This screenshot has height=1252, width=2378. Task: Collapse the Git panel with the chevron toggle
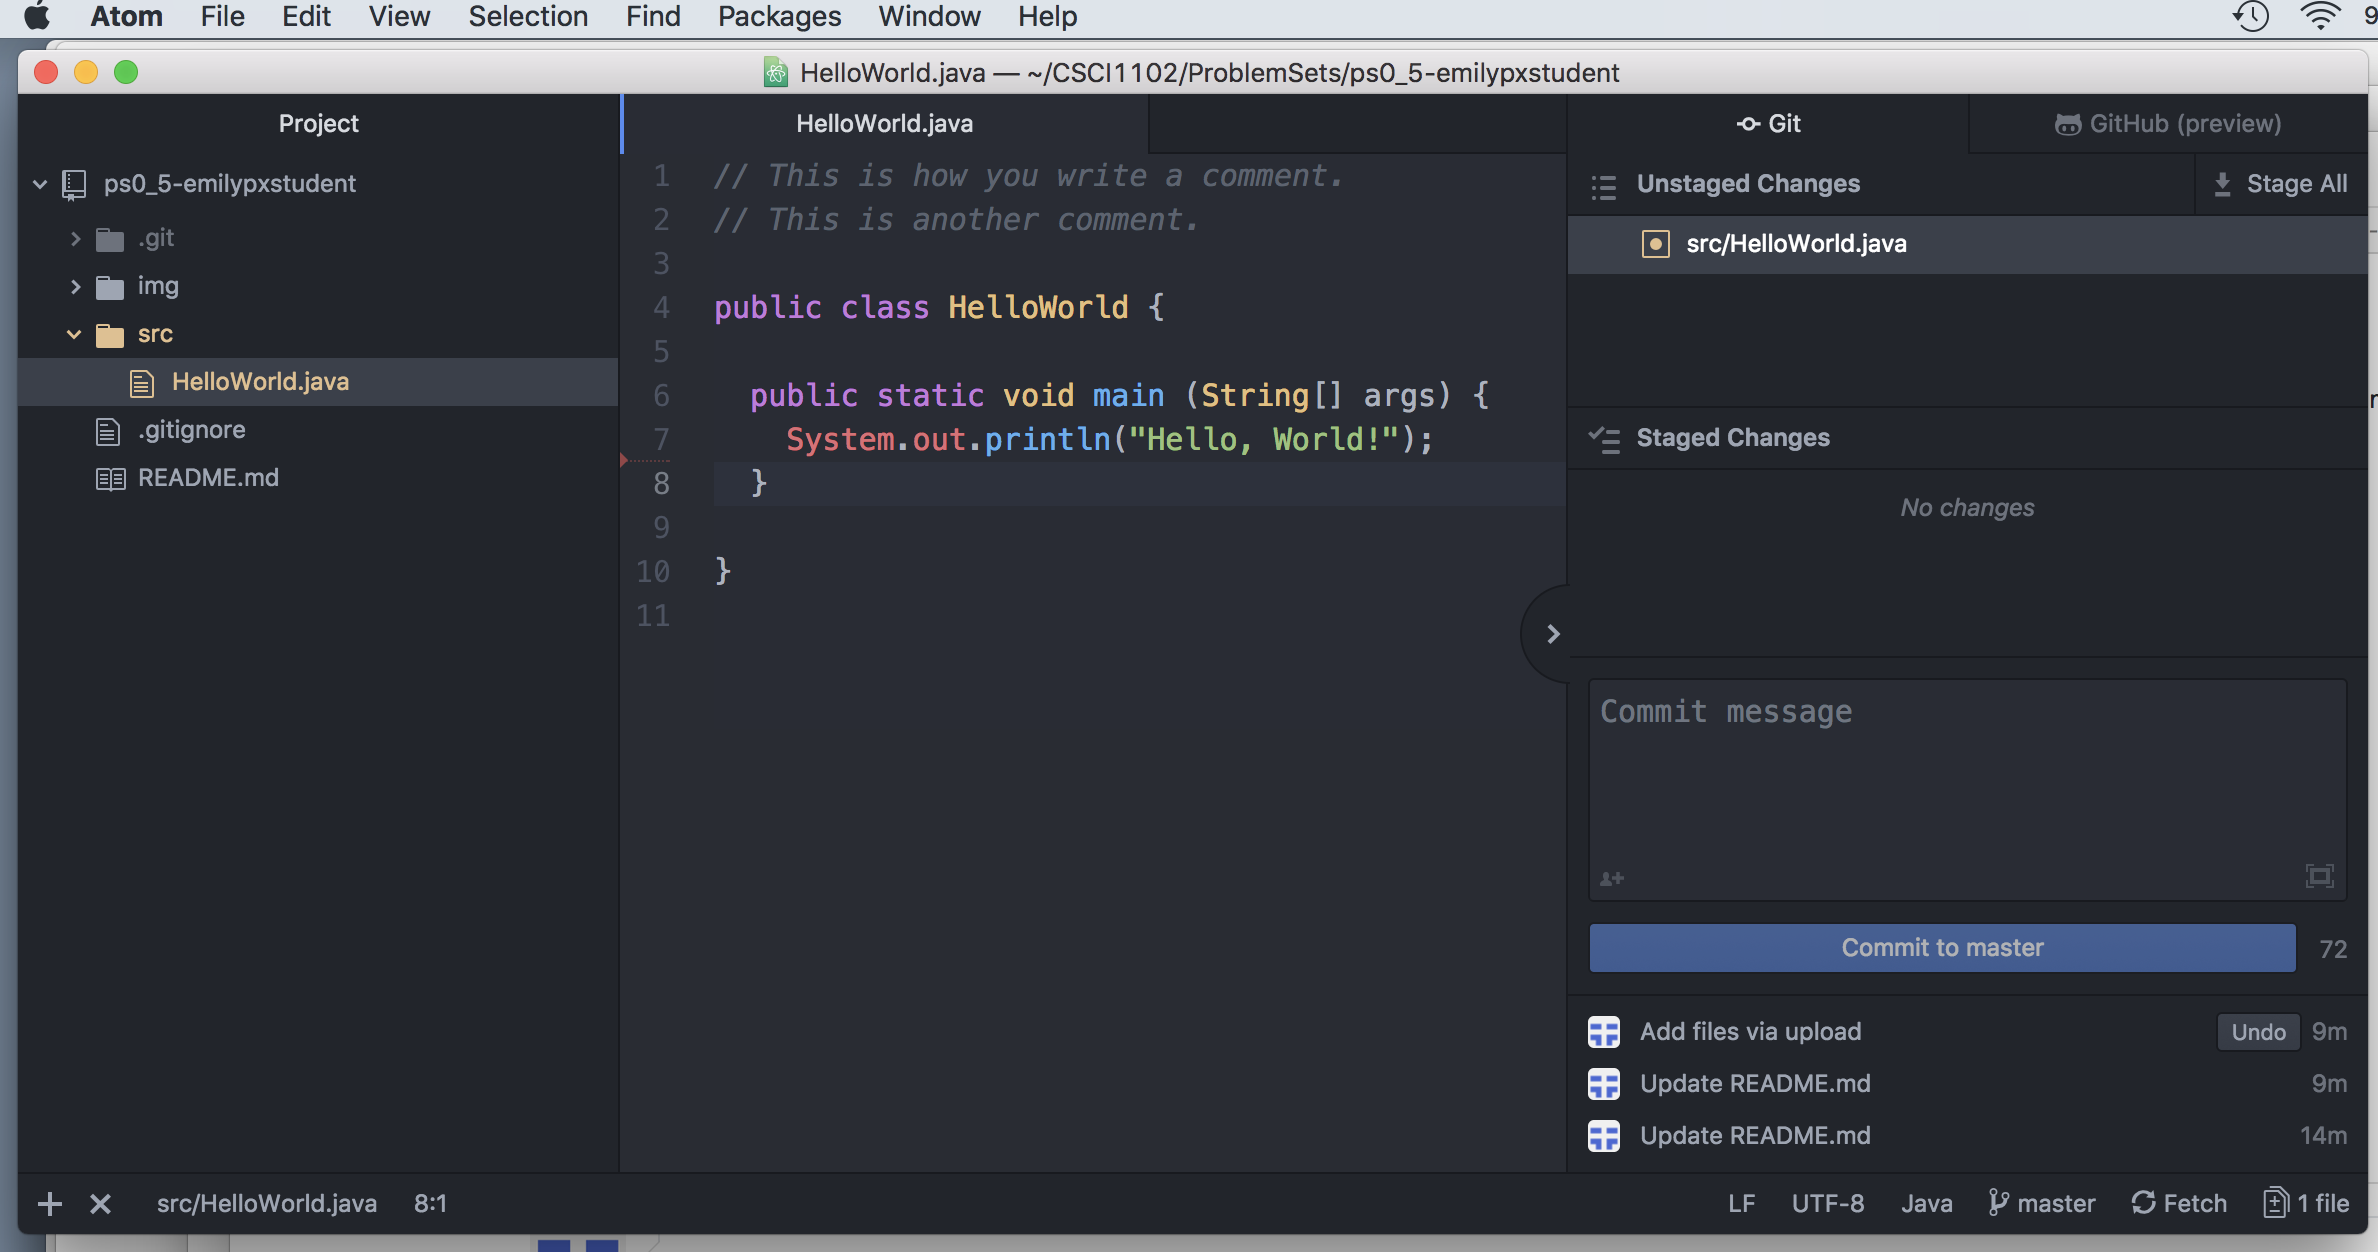[1552, 634]
